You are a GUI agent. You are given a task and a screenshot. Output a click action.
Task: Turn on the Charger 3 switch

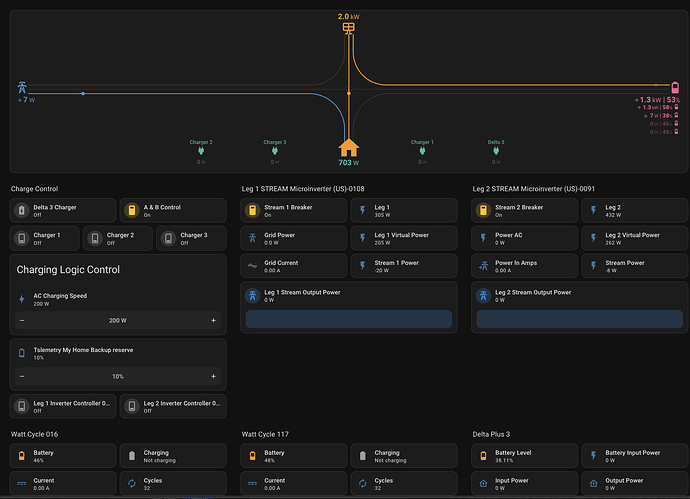191,238
